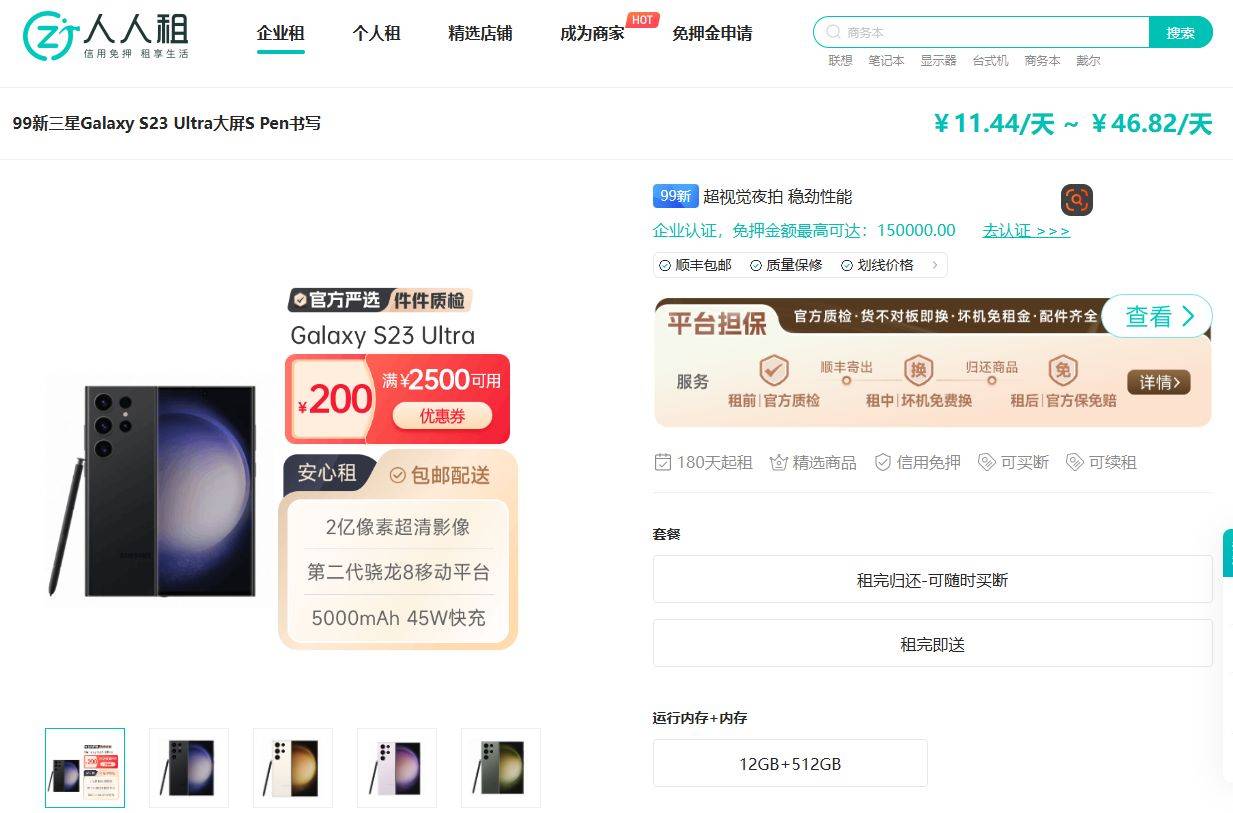Click the 人人租 logo

click(x=106, y=36)
